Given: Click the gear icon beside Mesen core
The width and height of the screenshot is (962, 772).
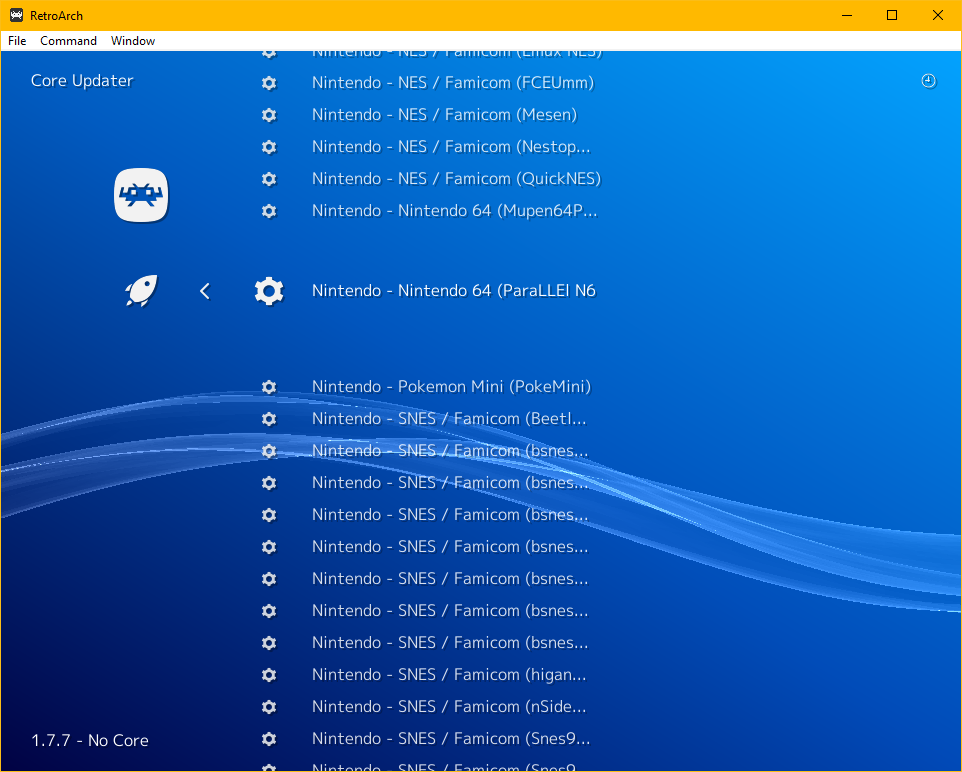Looking at the screenshot, I should pyautogui.click(x=268, y=115).
